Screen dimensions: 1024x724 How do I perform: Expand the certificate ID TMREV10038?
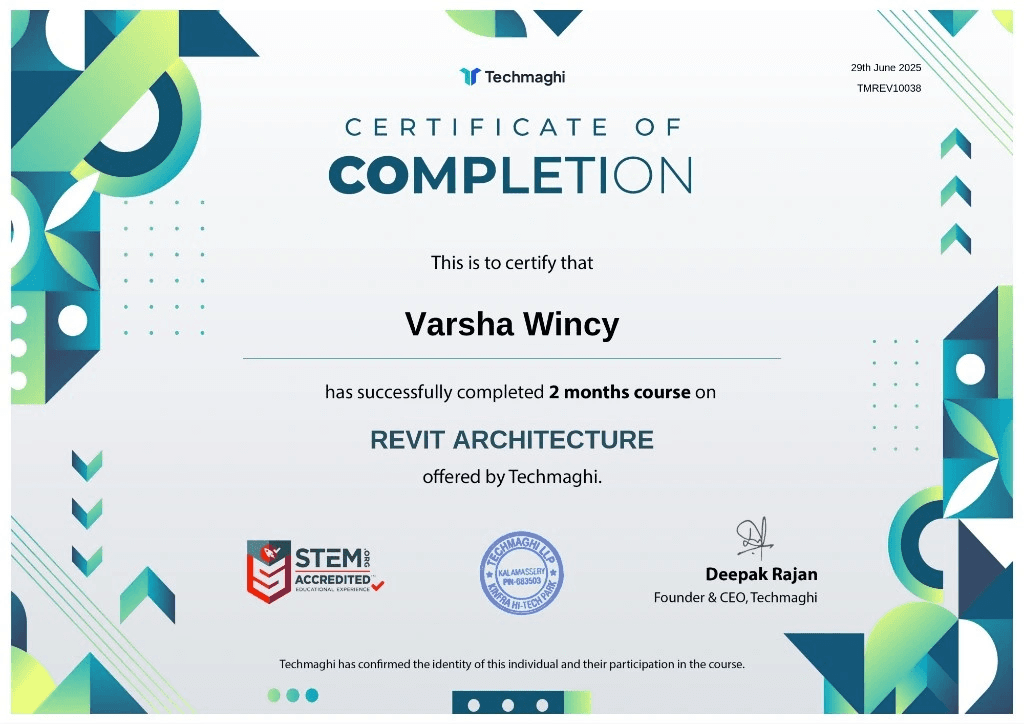pos(888,88)
